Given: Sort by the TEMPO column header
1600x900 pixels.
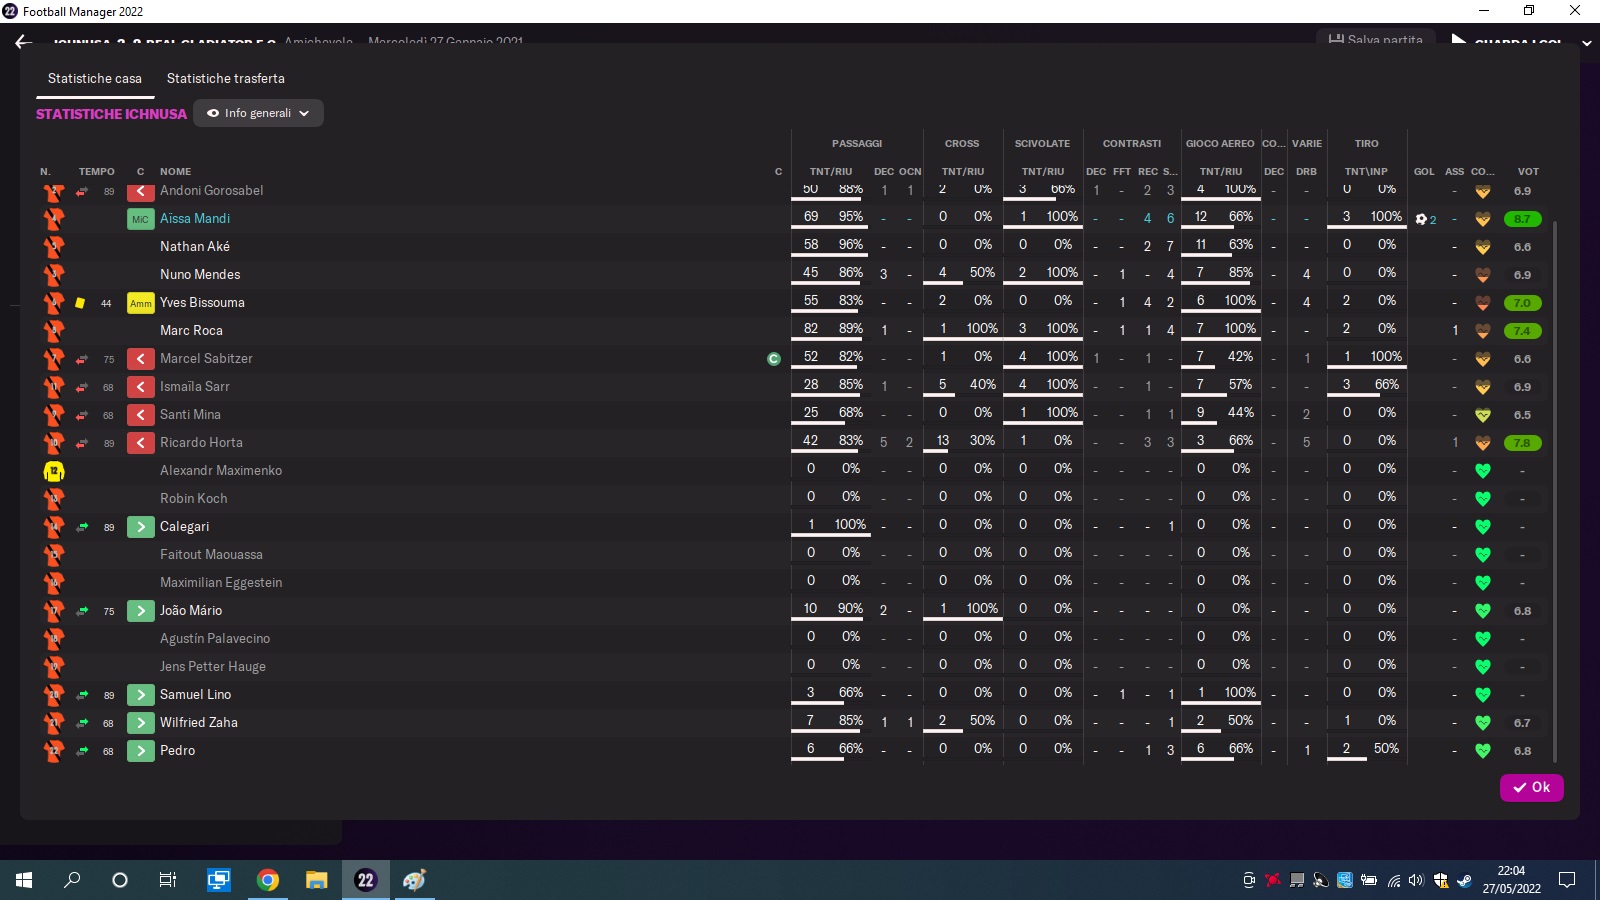Looking at the screenshot, I should tap(97, 172).
